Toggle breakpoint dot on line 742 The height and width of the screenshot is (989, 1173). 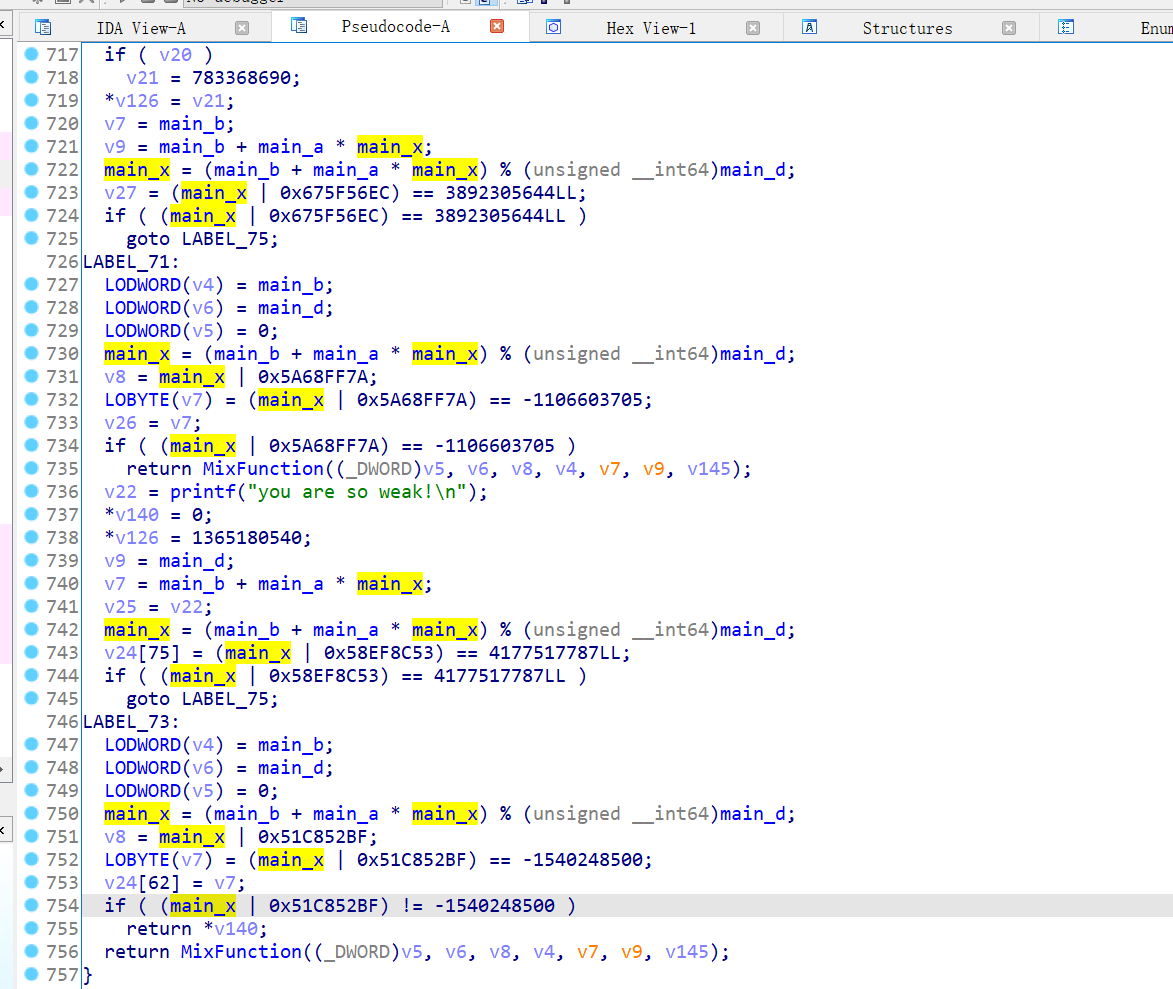tap(31, 629)
